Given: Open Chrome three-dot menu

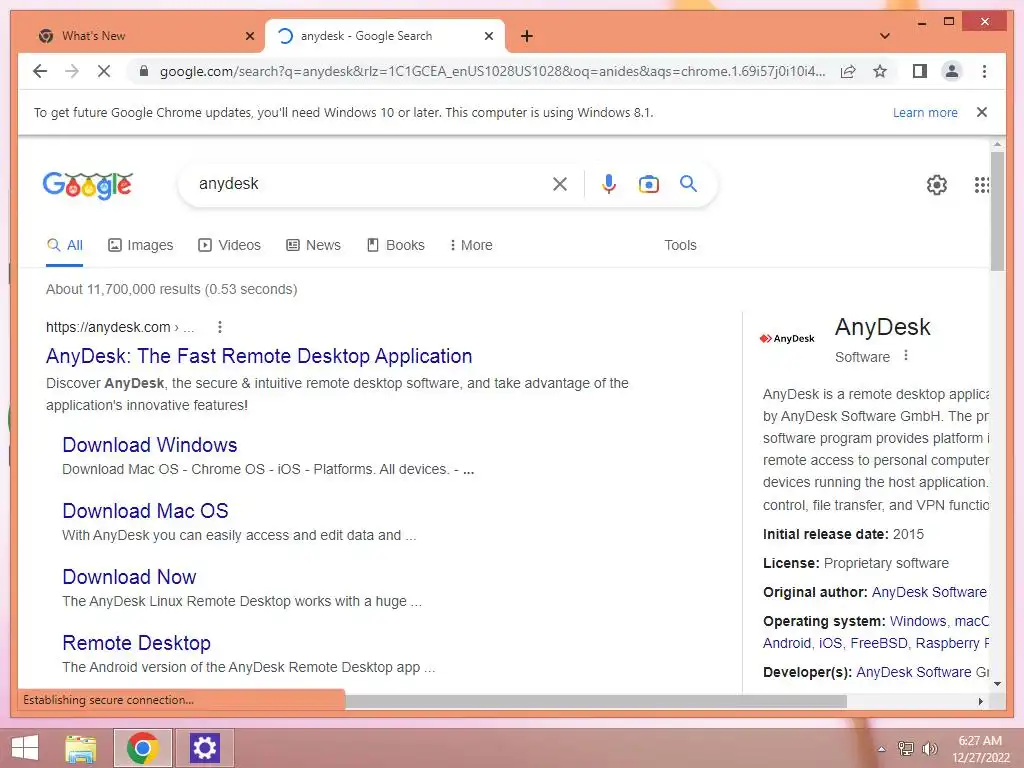Looking at the screenshot, I should [984, 71].
